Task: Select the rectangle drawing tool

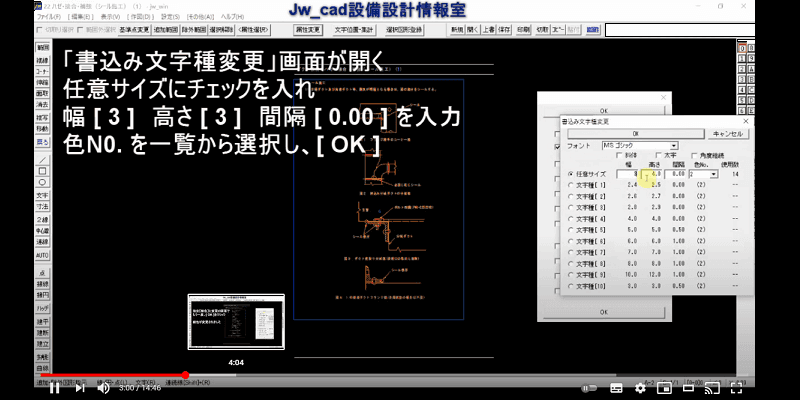Action: 42,171
